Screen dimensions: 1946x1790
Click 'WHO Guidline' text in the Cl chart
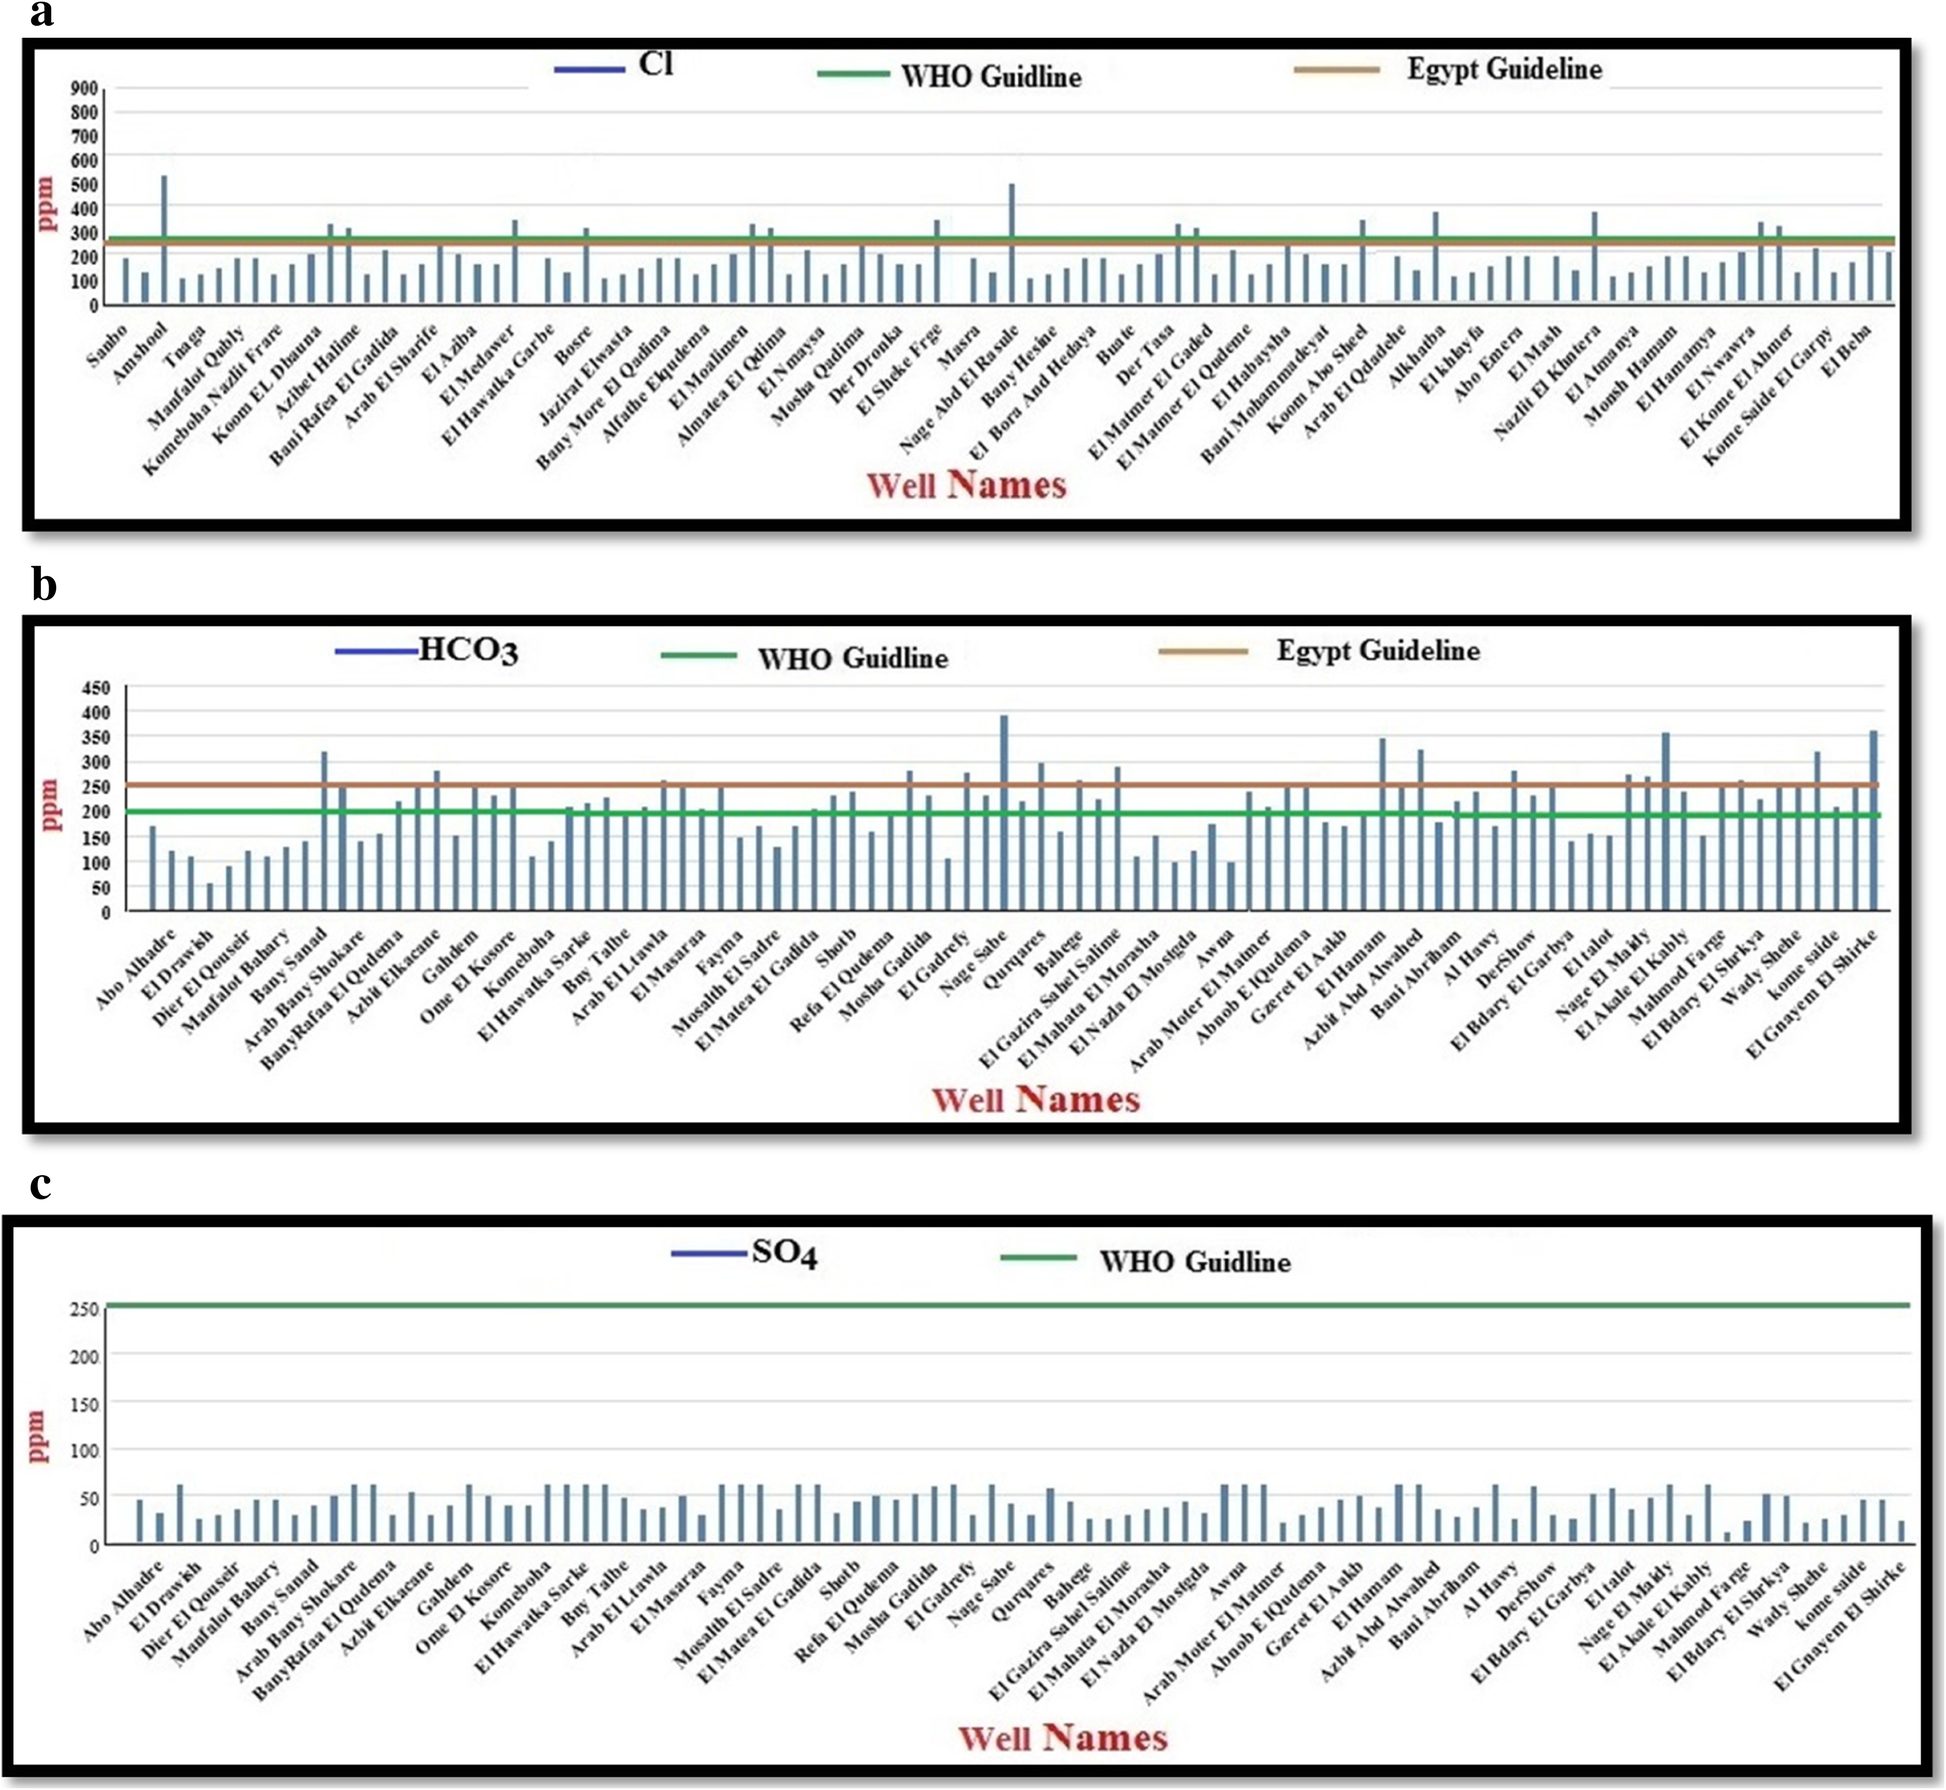(991, 77)
